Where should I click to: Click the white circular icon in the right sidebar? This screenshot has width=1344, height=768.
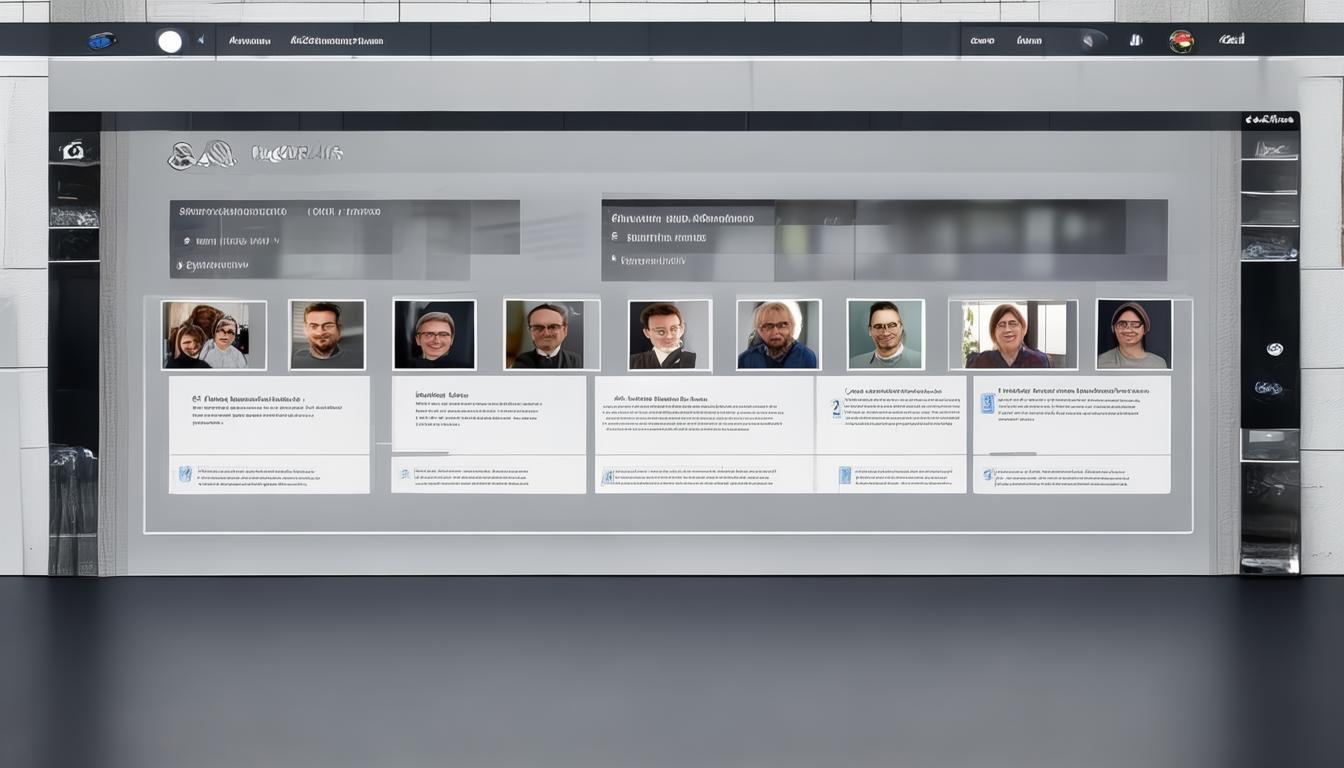(1274, 349)
